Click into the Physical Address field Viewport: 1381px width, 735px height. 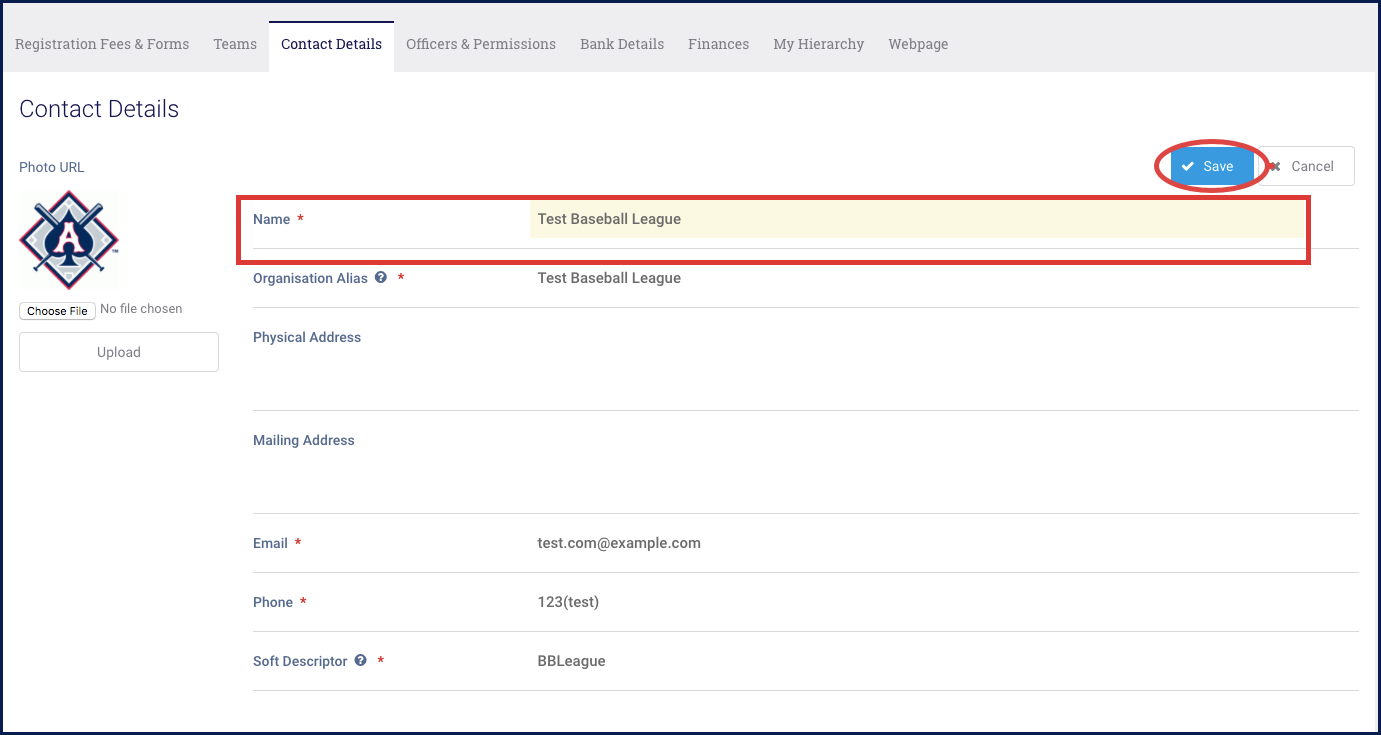point(943,359)
